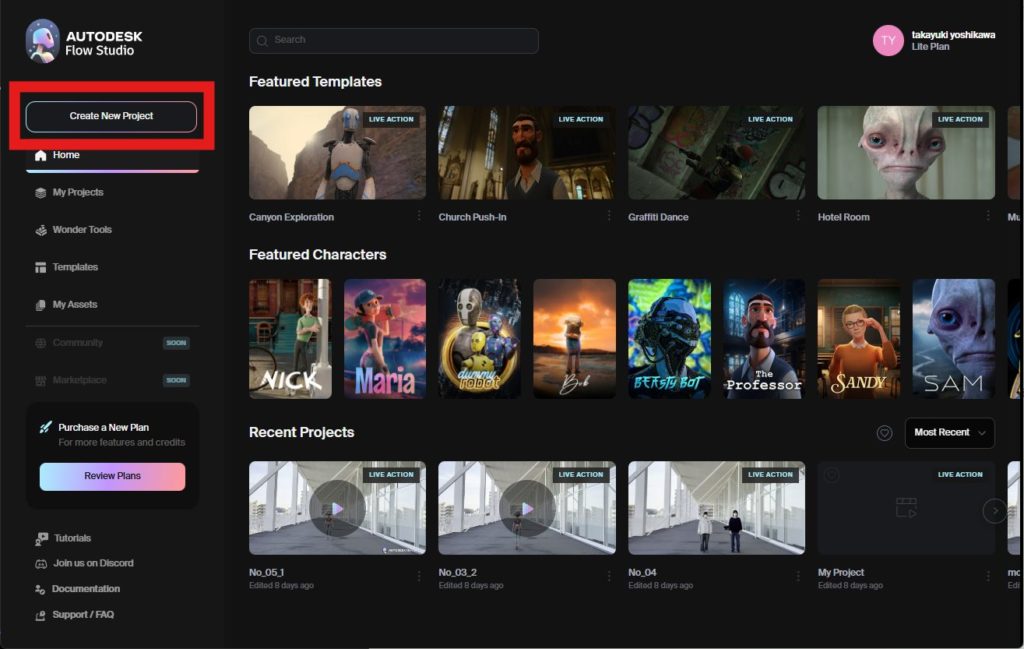Click the Join us on Discord icon
Viewport: 1024px width, 649px height.
(x=40, y=564)
